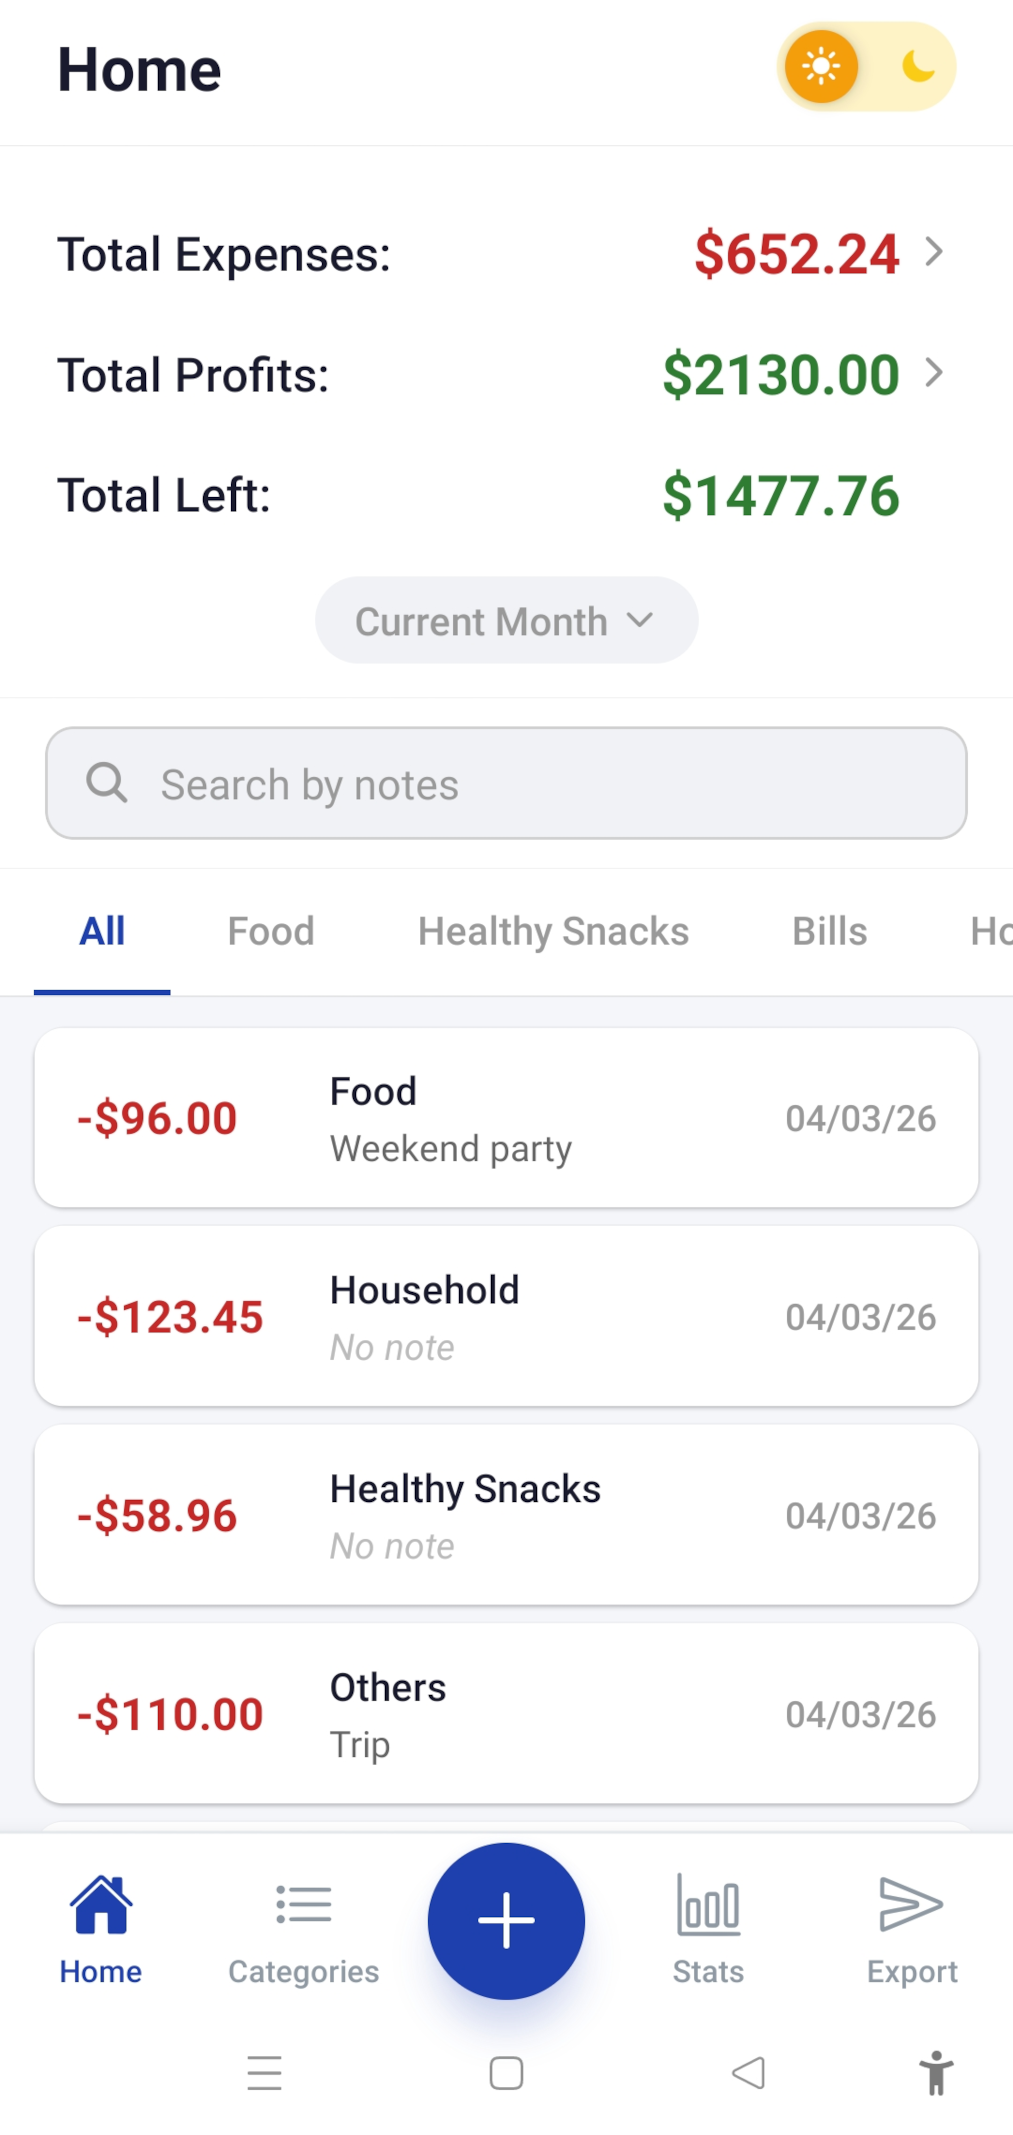Expand Total Expenses details chevron
Image resolution: width=1013 pixels, height=2135 pixels.
coord(934,252)
